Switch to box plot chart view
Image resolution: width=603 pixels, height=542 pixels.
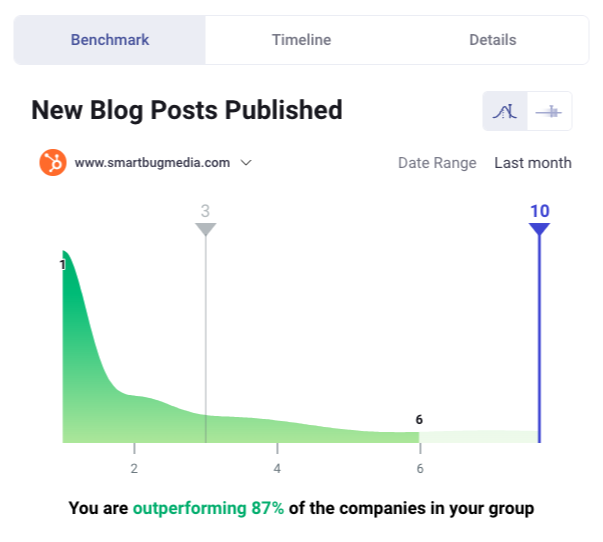click(x=549, y=112)
